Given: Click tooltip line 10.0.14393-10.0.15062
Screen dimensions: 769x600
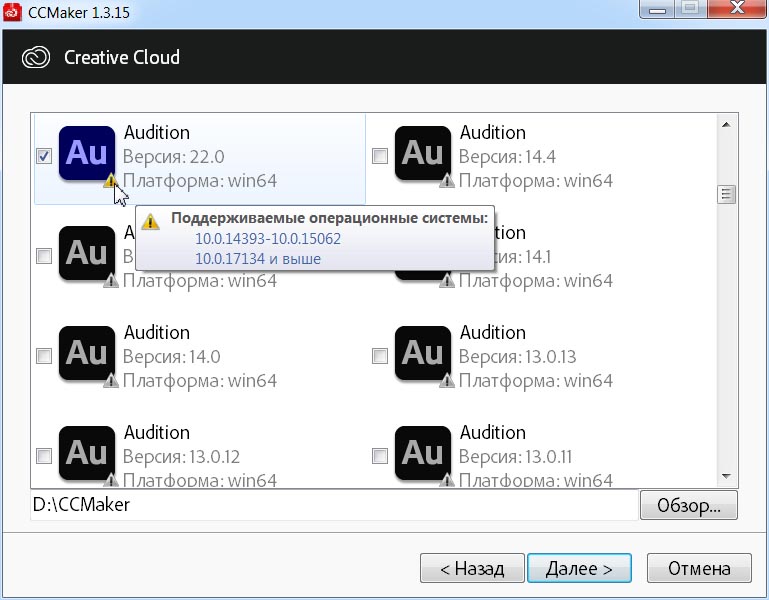Looking at the screenshot, I should [268, 238].
